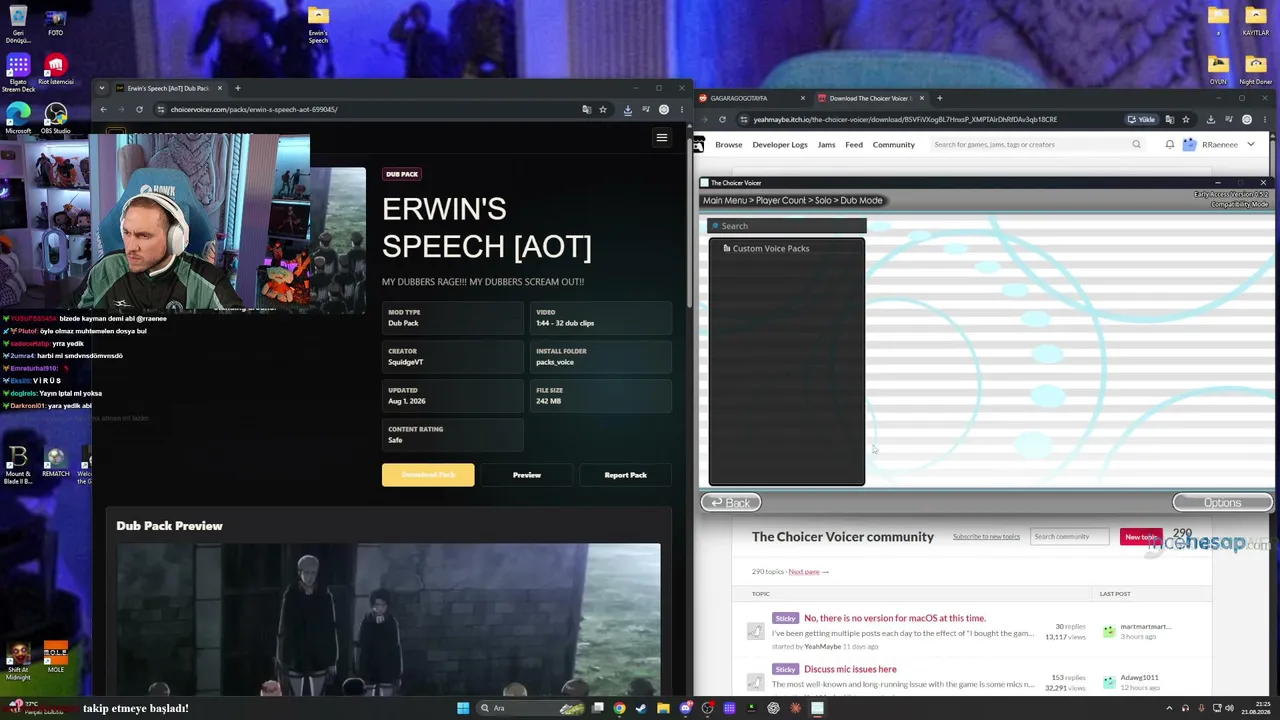Image resolution: width=1280 pixels, height=720 pixels.
Task: Select the creator name SquidgeVT
Action: (405, 362)
